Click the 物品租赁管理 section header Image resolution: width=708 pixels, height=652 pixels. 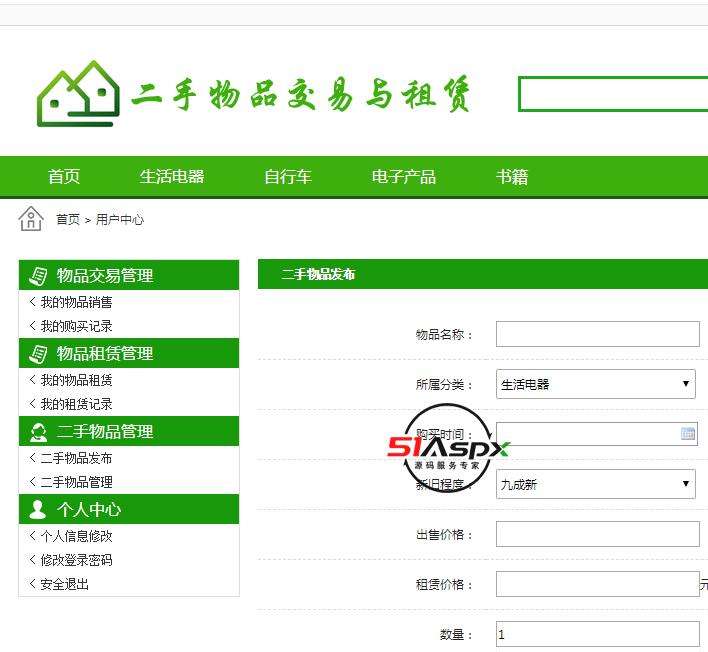129,353
